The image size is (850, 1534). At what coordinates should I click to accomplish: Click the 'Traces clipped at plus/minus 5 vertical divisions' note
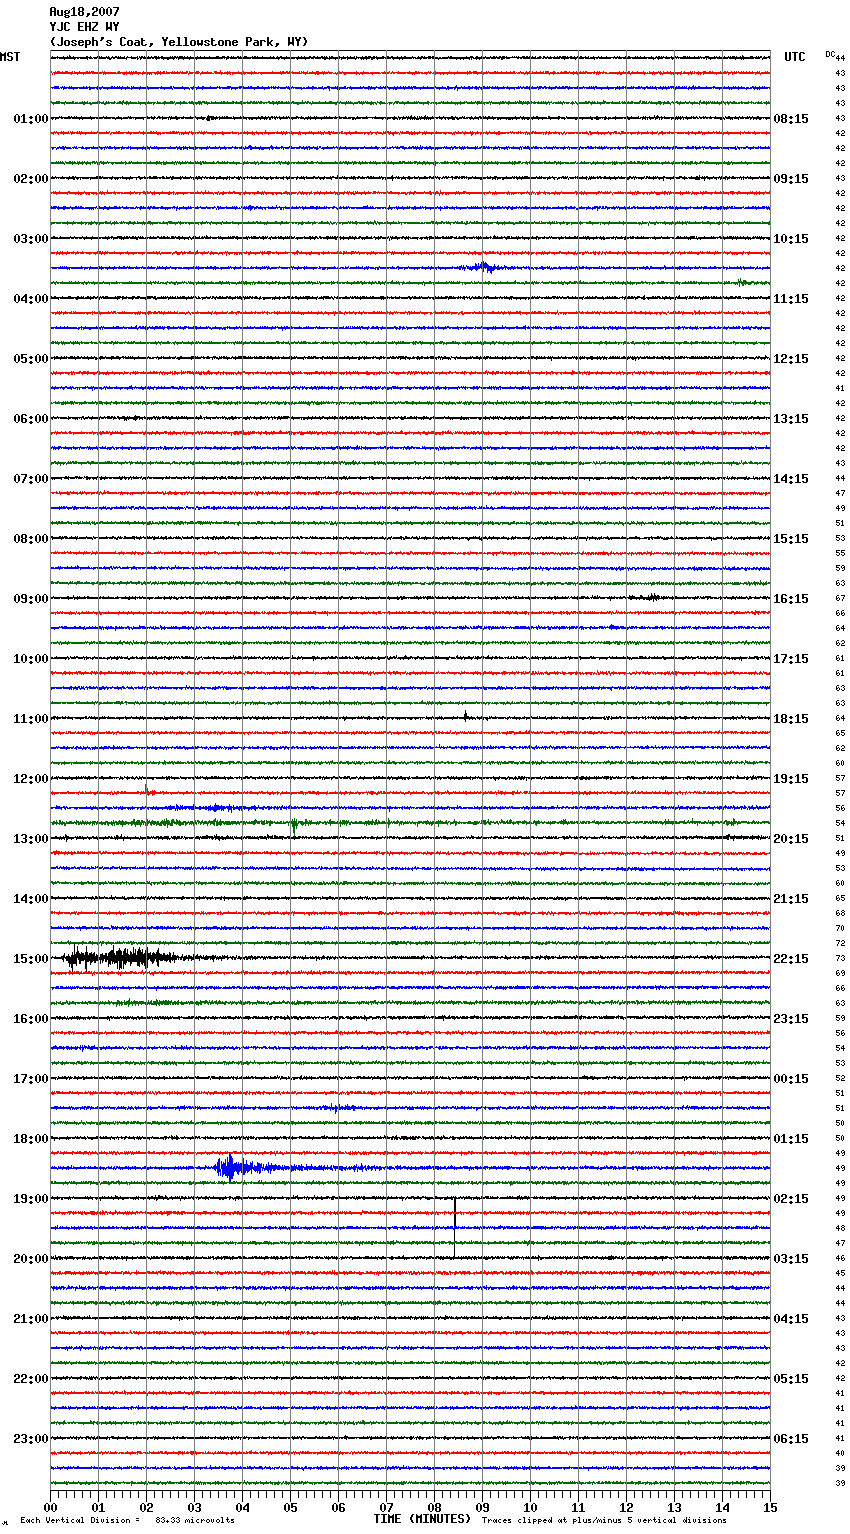click(x=604, y=1521)
